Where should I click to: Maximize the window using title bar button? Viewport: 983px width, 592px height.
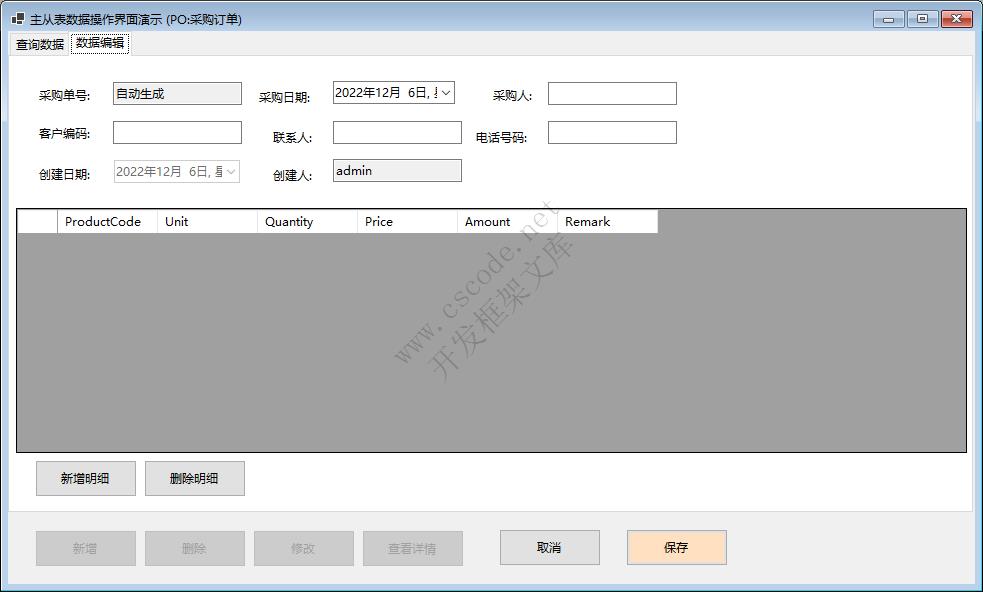click(922, 19)
